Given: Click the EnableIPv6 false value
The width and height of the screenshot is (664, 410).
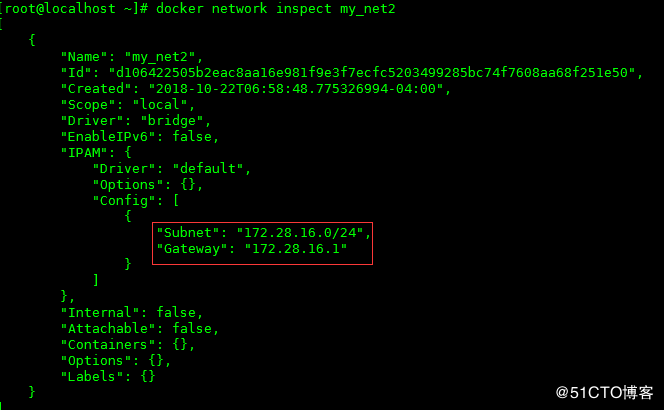Looking at the screenshot, I should [x=192, y=136].
